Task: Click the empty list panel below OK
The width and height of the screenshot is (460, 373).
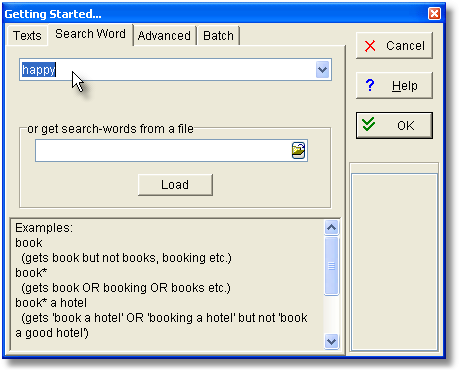Action: click(x=394, y=262)
